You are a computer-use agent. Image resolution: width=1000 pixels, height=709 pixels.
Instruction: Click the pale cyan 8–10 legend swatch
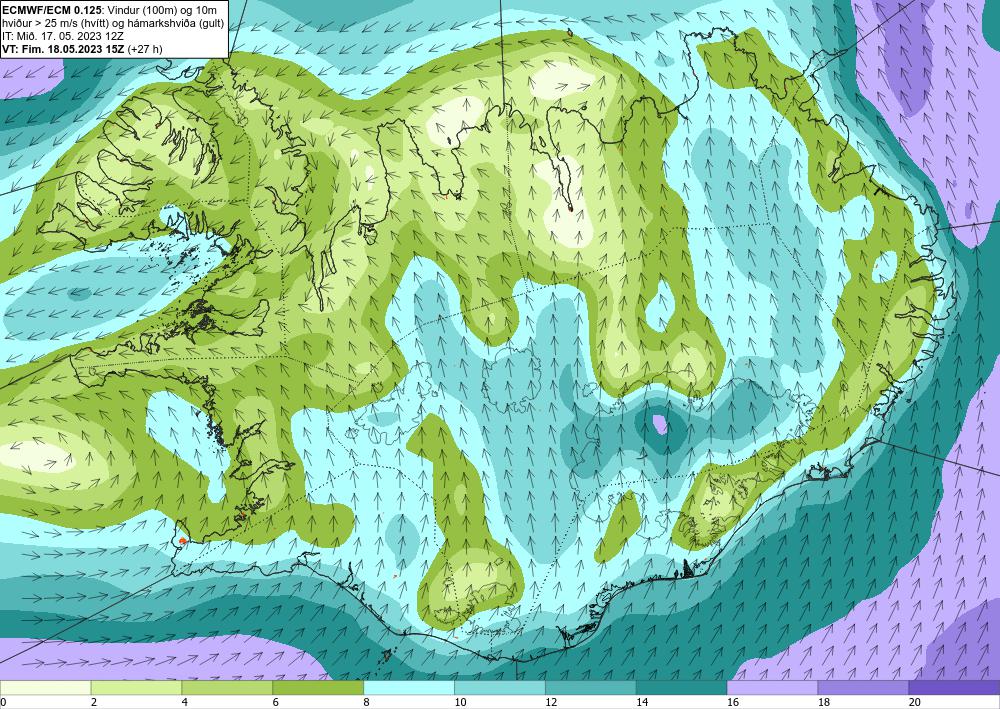[x=409, y=688]
